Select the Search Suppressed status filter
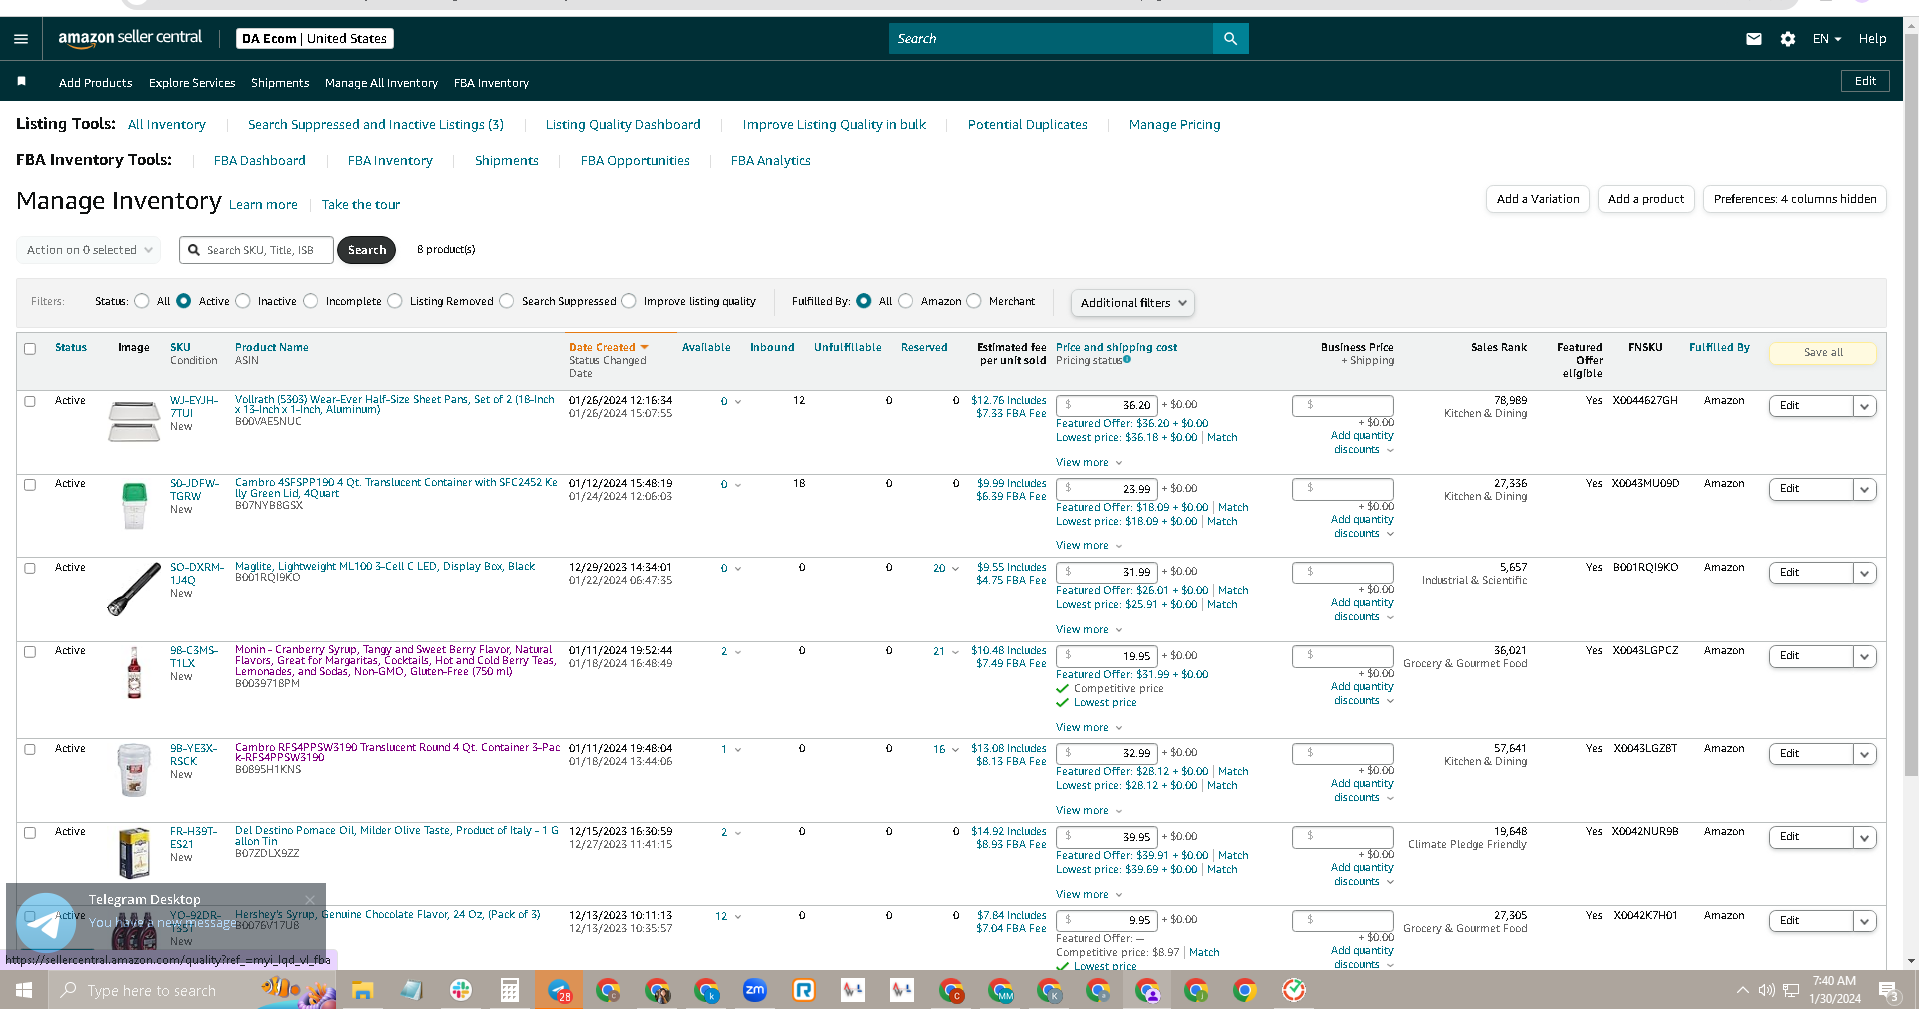Viewport: 1919px width, 1009px height. [507, 301]
